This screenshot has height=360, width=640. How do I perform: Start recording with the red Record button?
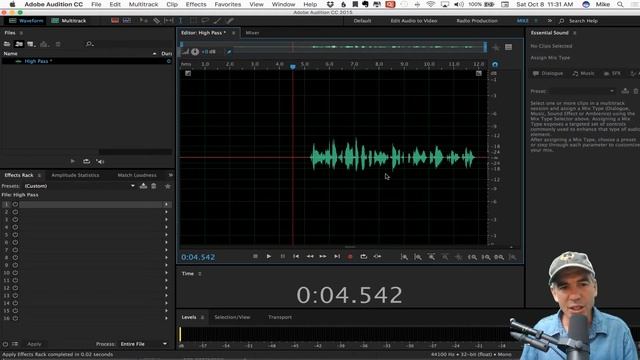coord(350,257)
